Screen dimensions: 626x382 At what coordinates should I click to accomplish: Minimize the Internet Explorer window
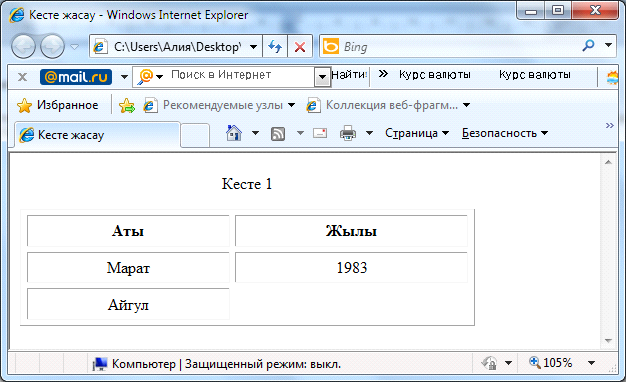pos(531,10)
